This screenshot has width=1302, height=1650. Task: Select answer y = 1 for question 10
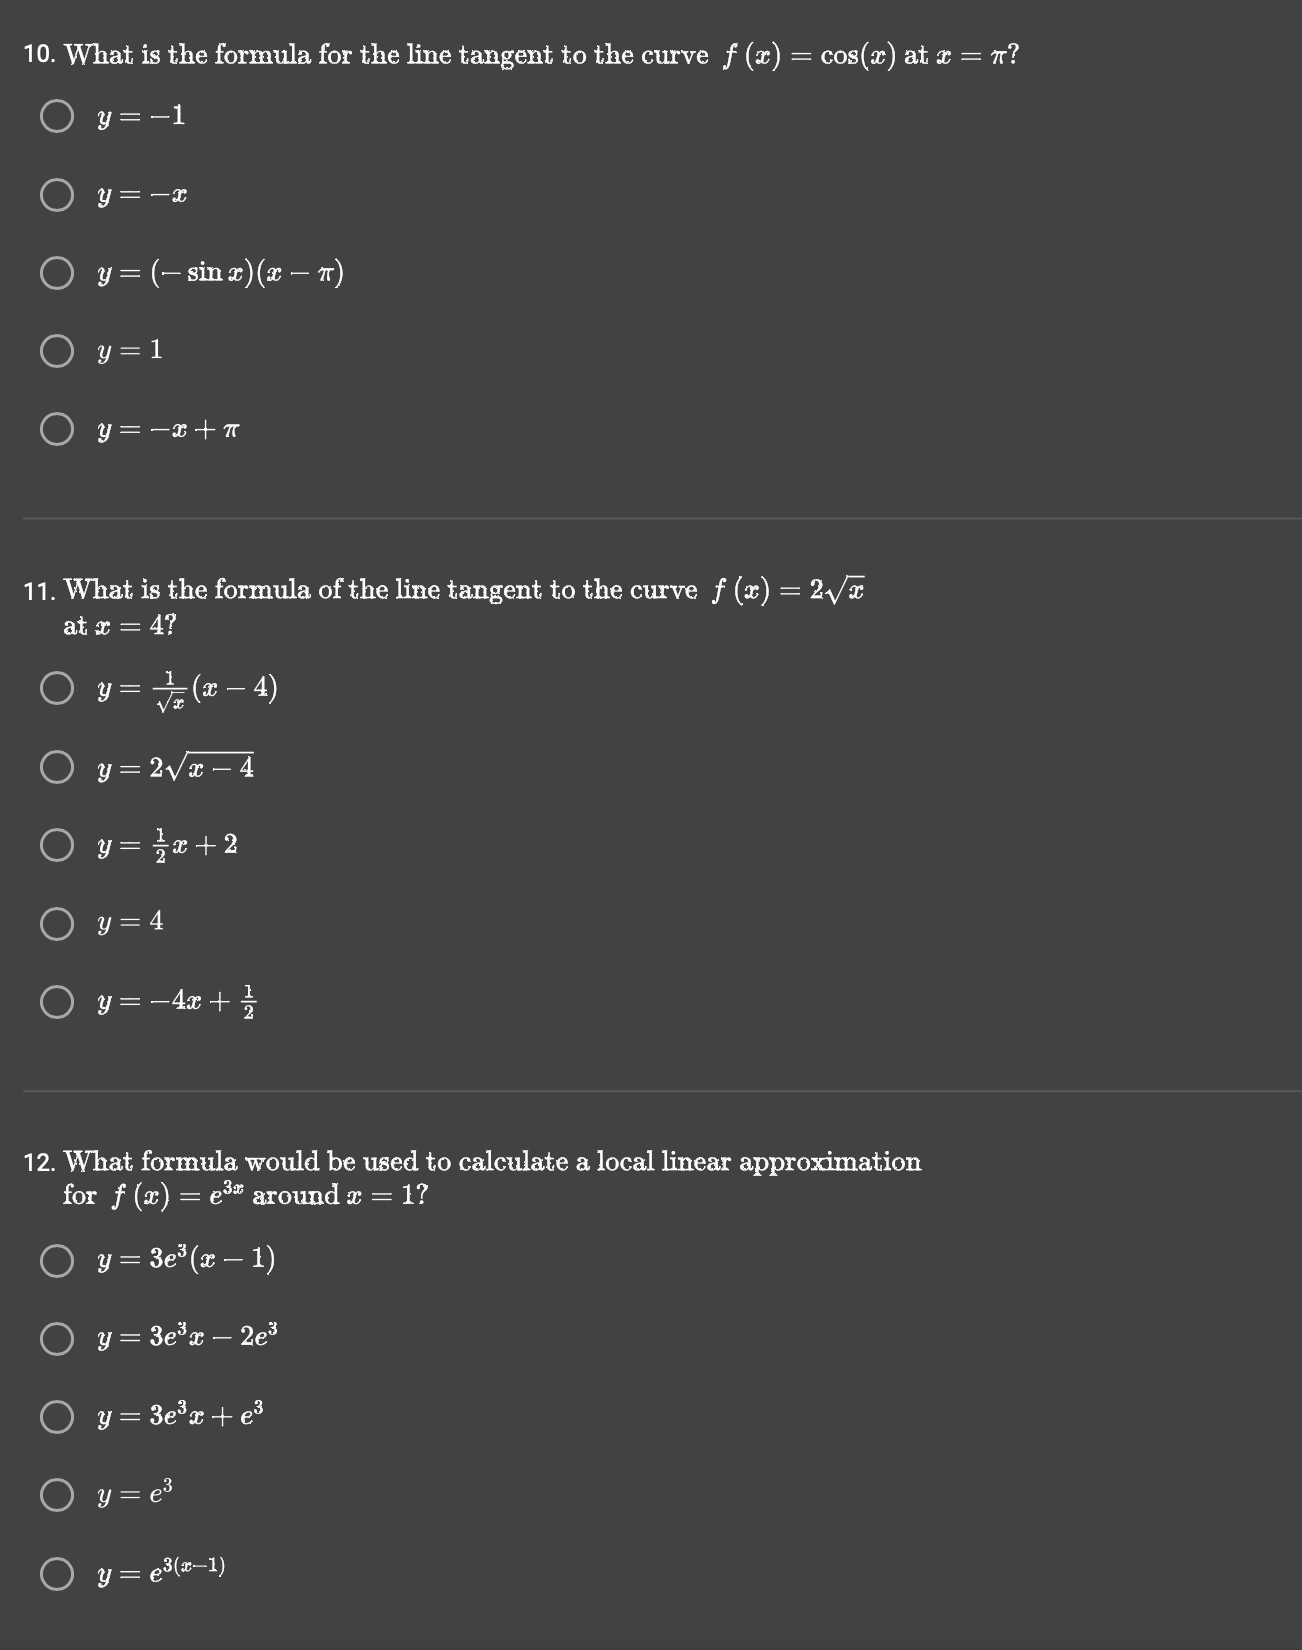tap(57, 350)
